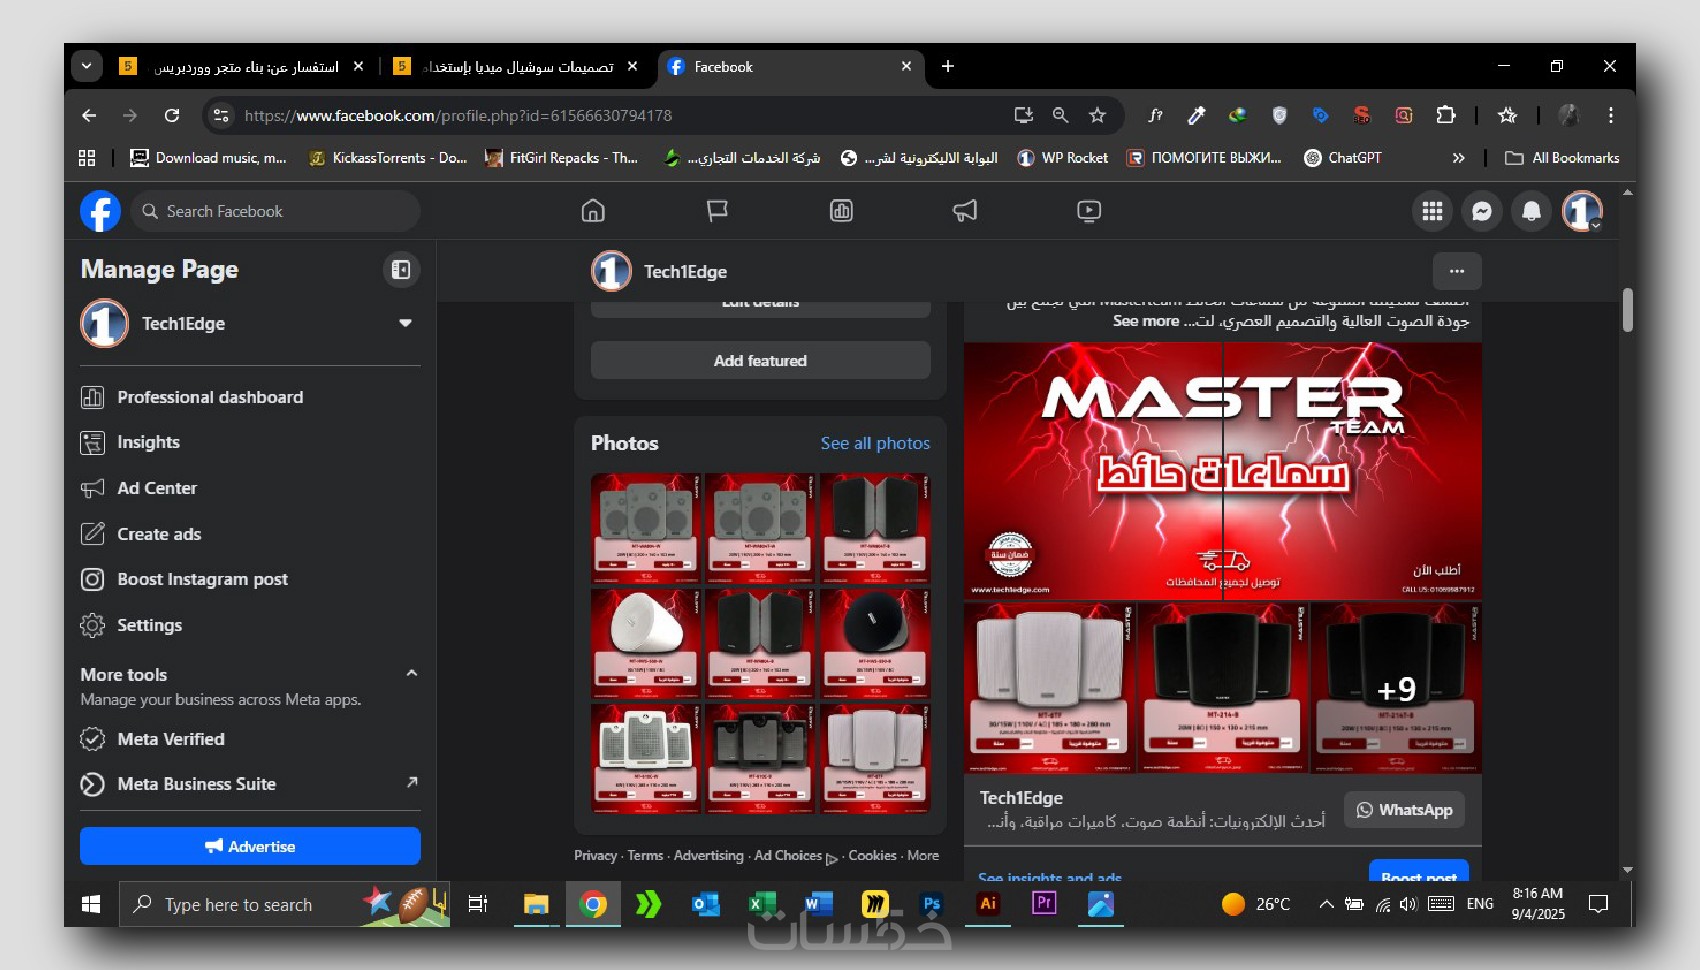Open Facebook Home icon in top navigation
1700x970 pixels.
(593, 211)
